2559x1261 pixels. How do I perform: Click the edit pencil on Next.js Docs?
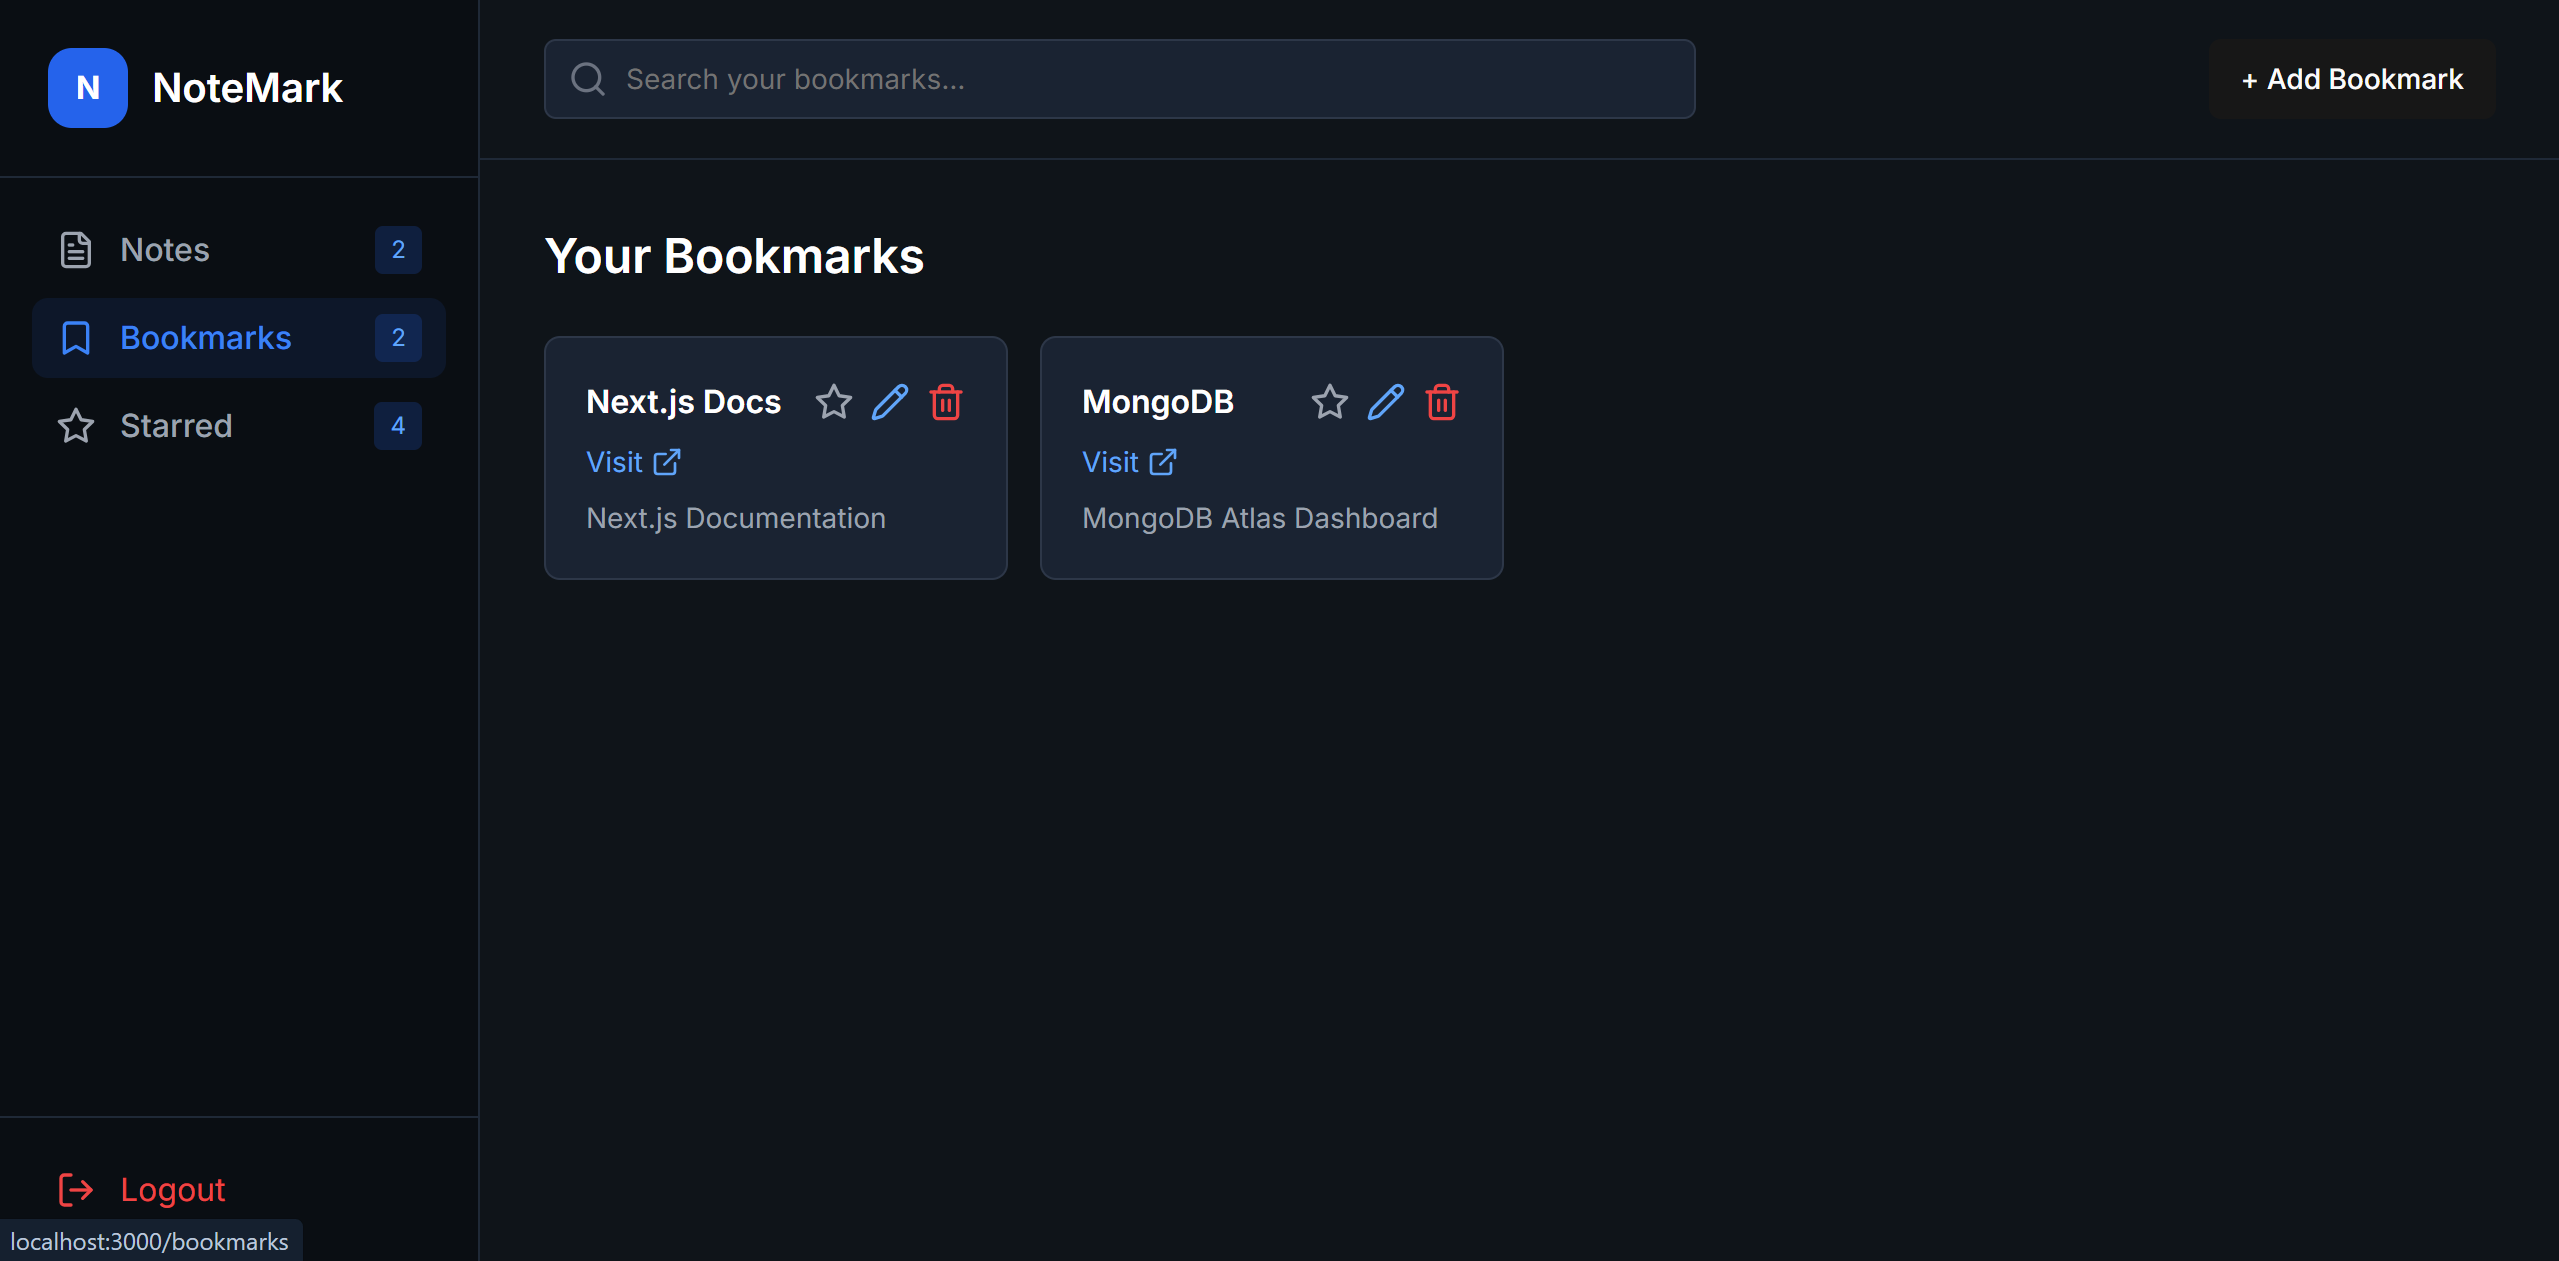click(x=889, y=402)
